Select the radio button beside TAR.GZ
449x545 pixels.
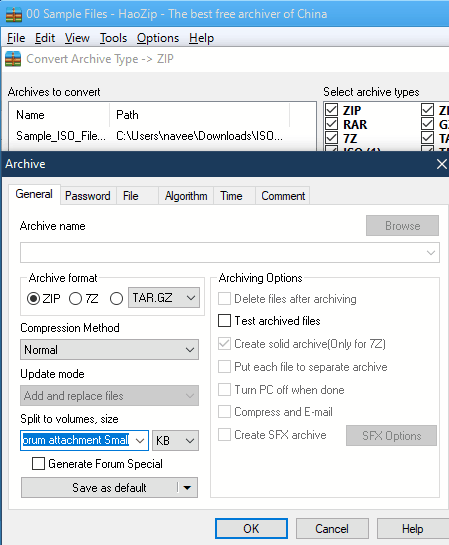pos(116,299)
